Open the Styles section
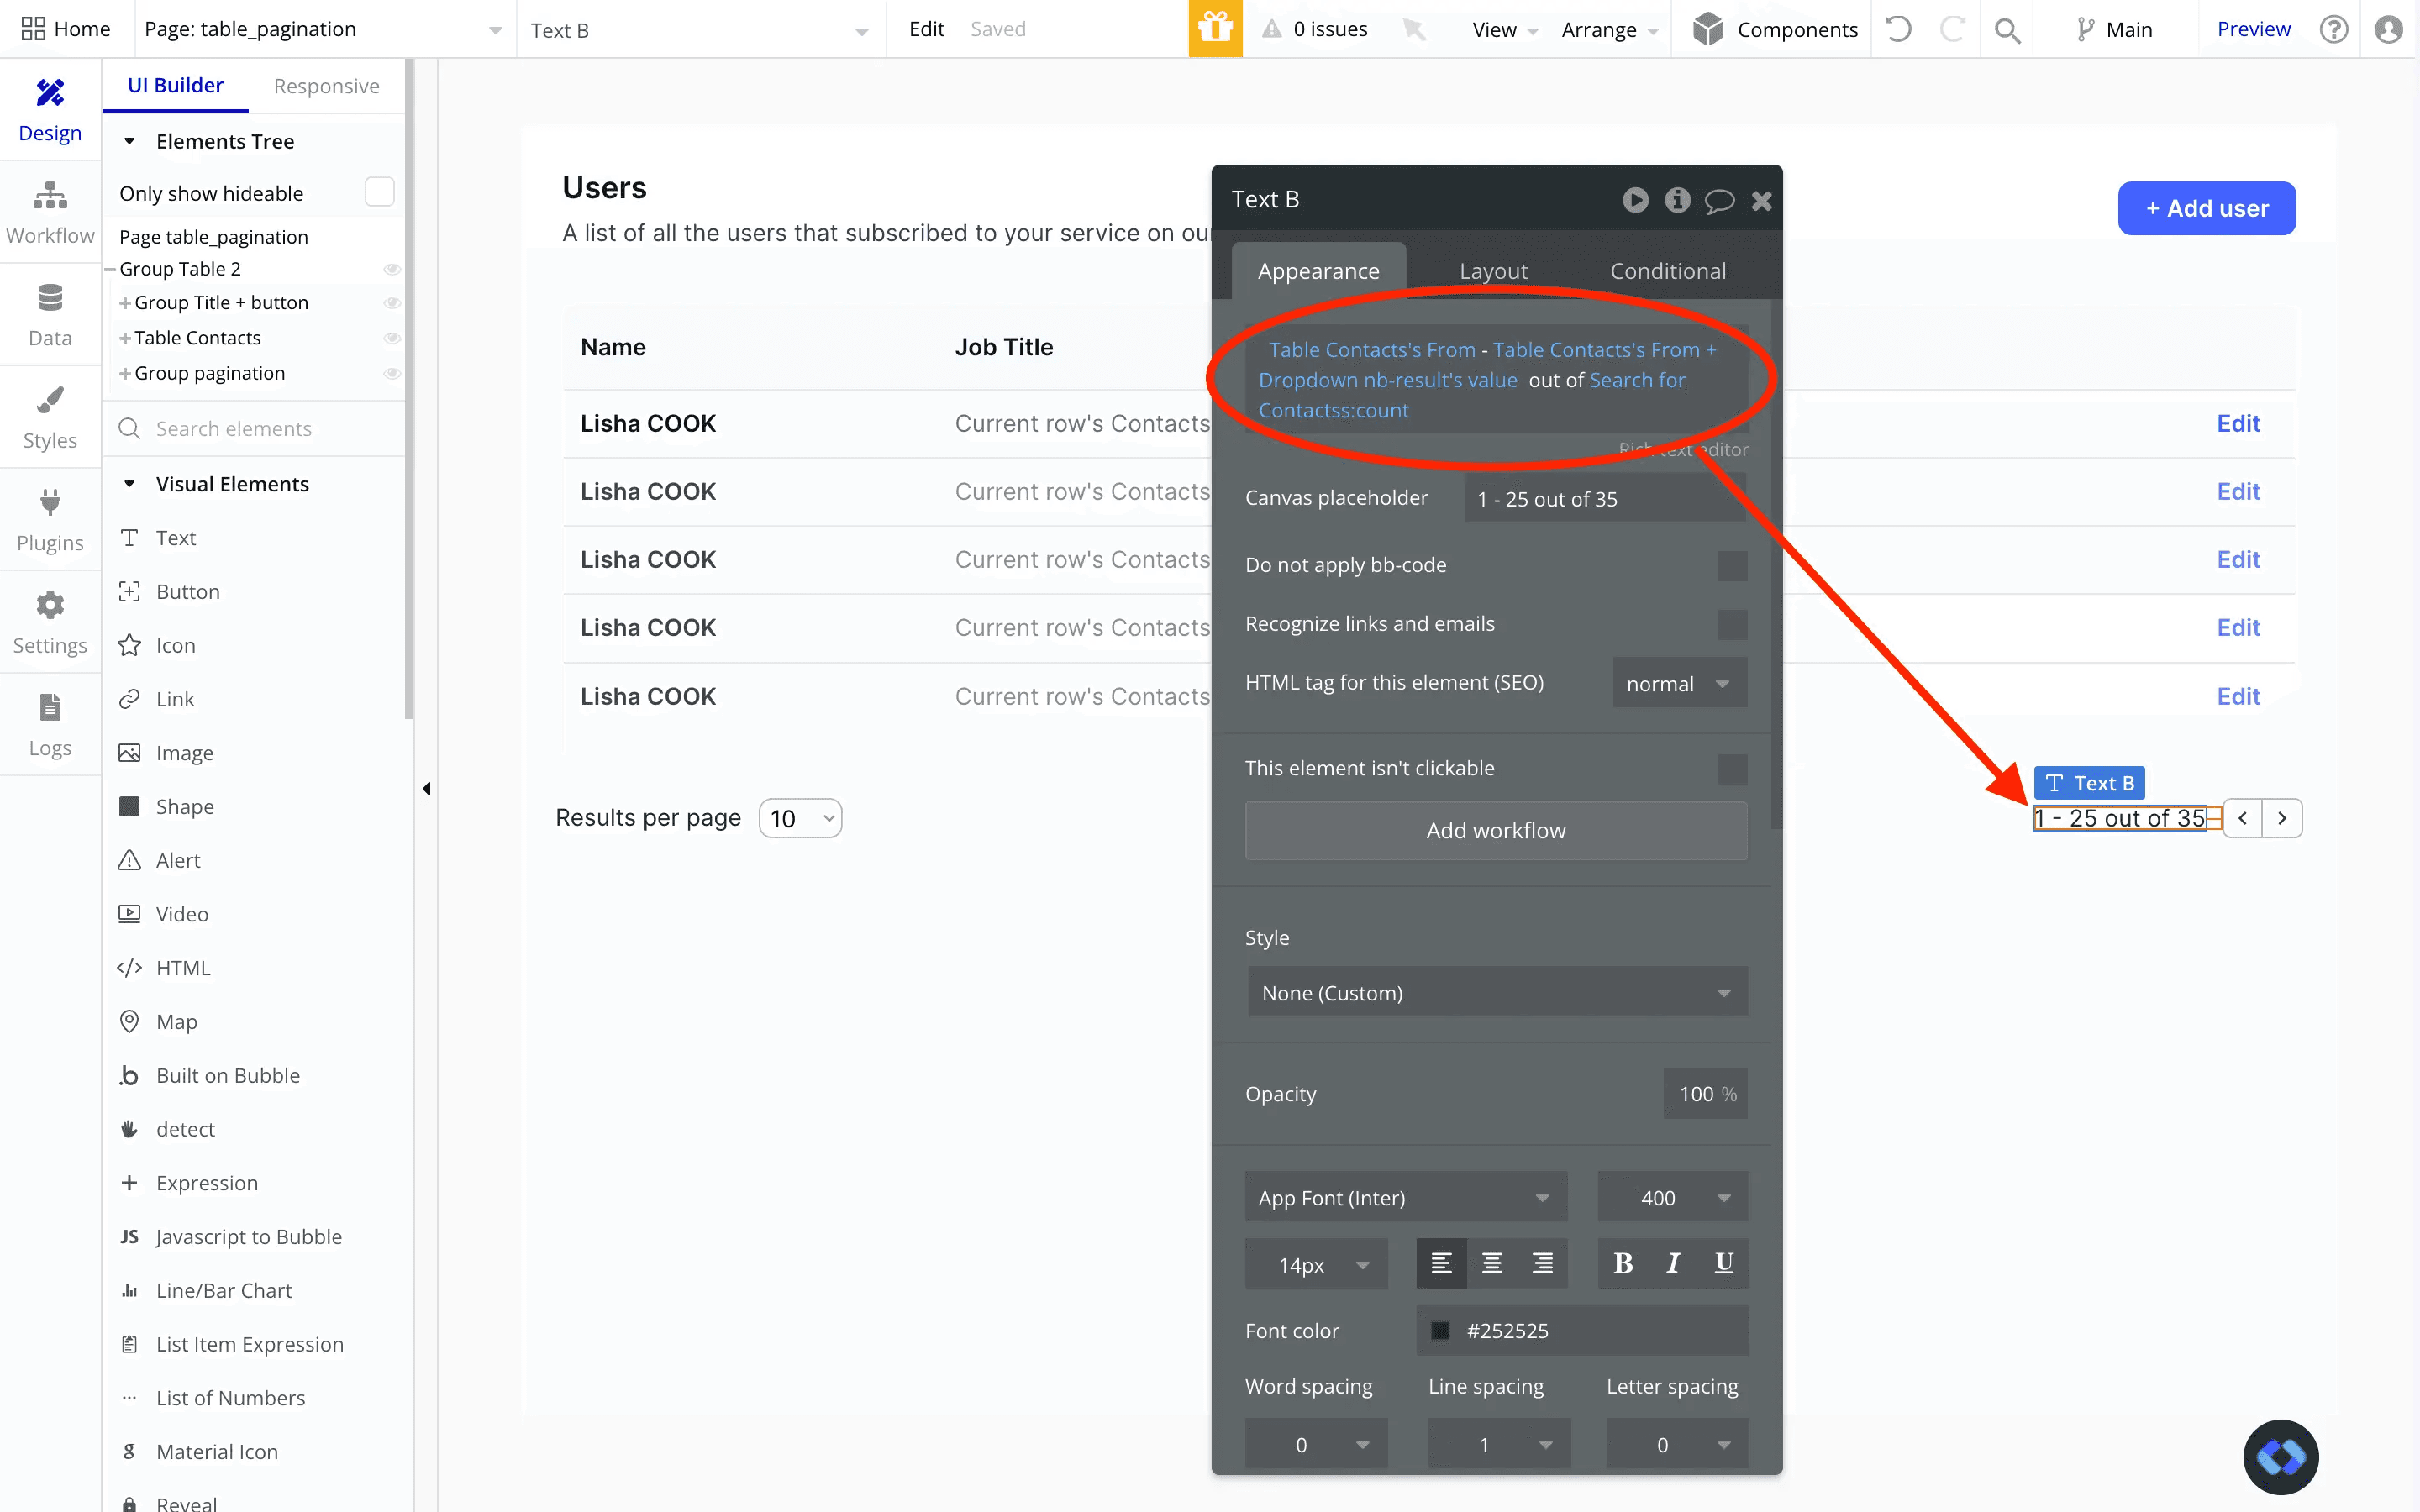Image resolution: width=2420 pixels, height=1512 pixels. coord(50,418)
